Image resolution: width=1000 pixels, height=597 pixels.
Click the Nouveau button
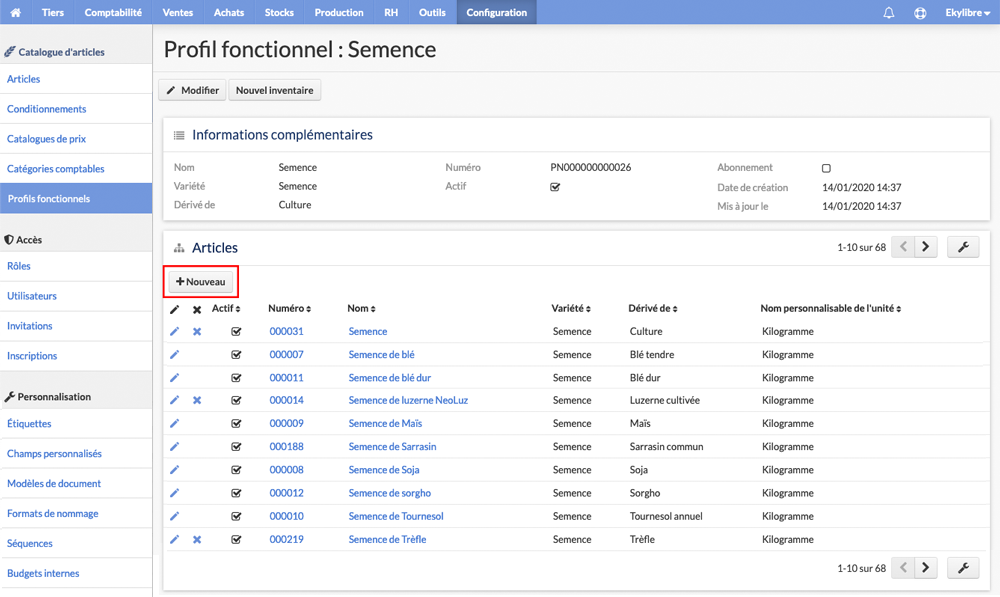[x=201, y=281]
